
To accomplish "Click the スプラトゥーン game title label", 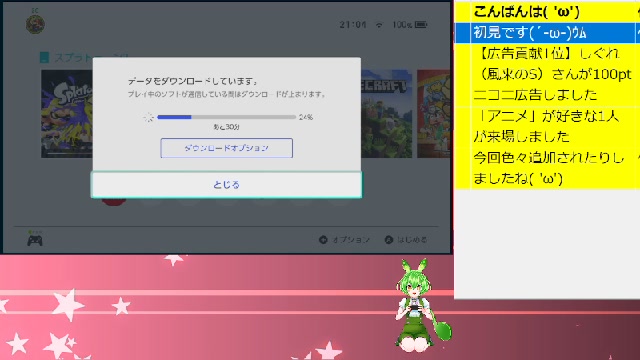I will (x=92, y=58).
